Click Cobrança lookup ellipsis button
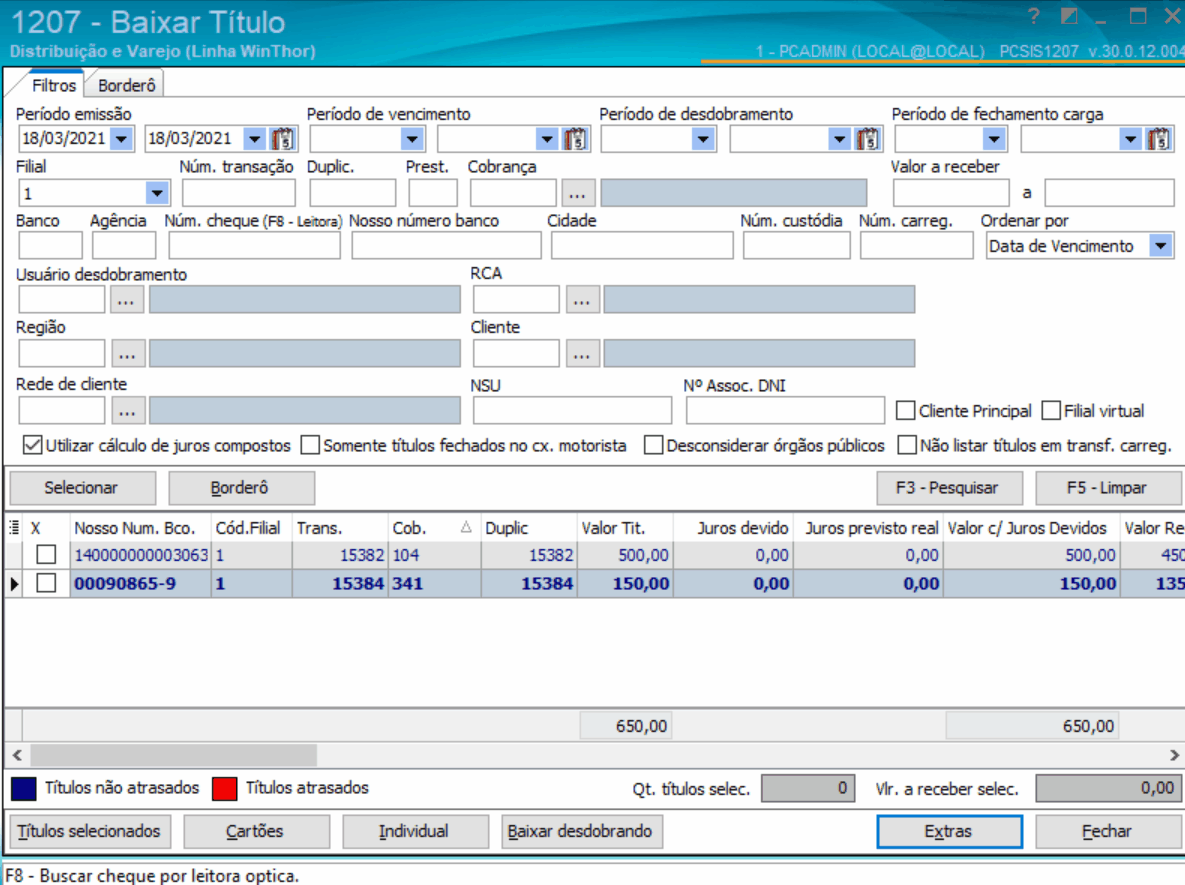Viewport: 1185px width, 885px height. coord(577,193)
